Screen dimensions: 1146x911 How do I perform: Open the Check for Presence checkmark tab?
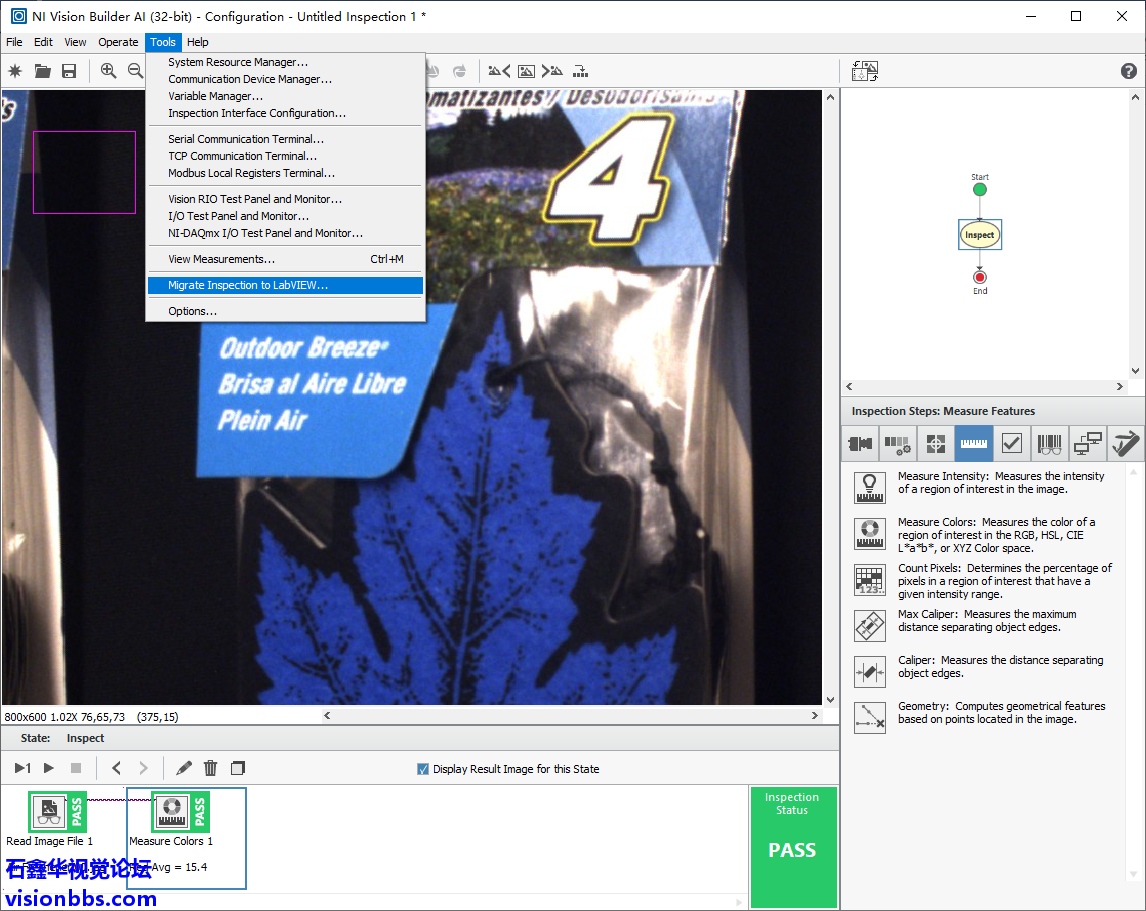click(x=1012, y=443)
